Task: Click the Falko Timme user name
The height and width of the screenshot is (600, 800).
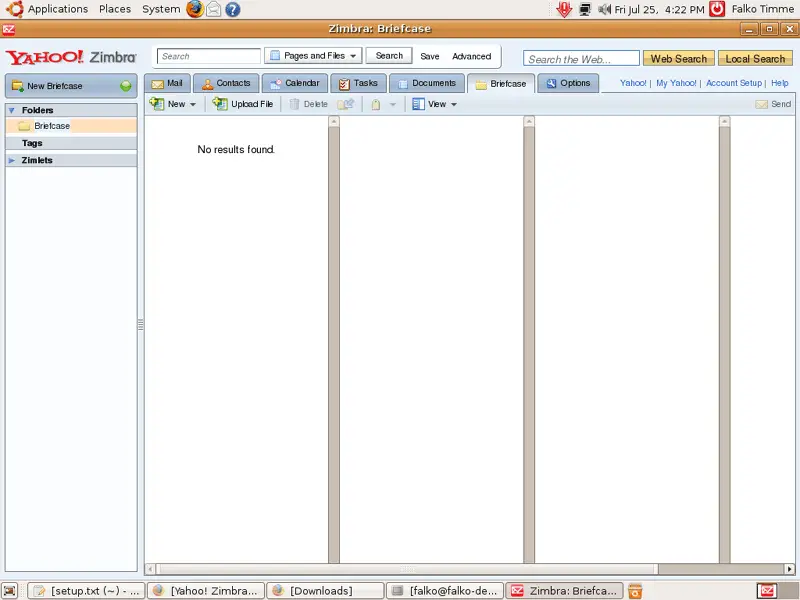Action: click(x=763, y=9)
